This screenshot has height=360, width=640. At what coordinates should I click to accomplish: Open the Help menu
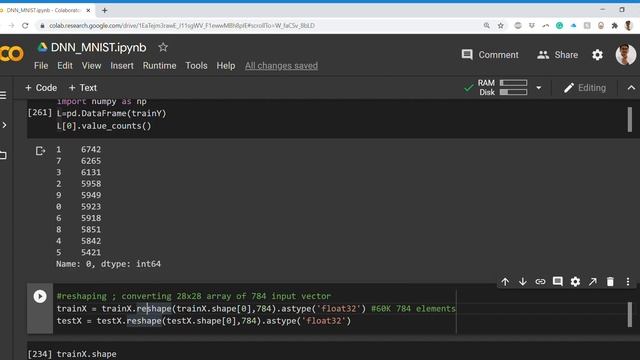point(226,66)
